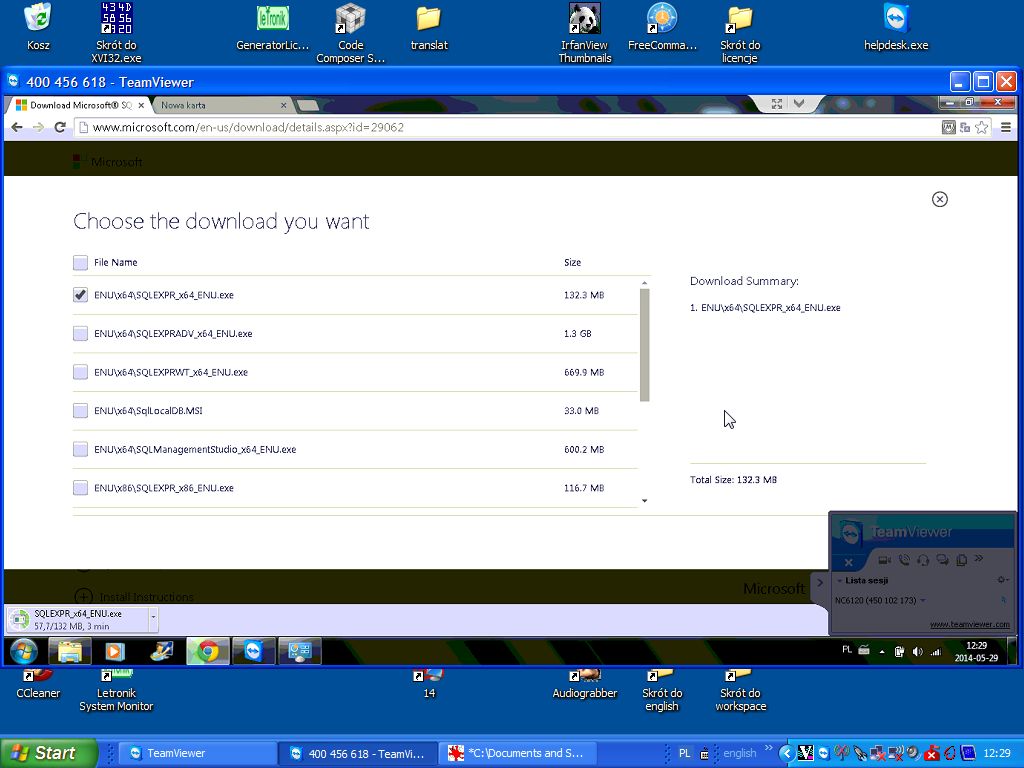Bookmark the page using the star icon
The height and width of the screenshot is (768, 1024).
[982, 127]
